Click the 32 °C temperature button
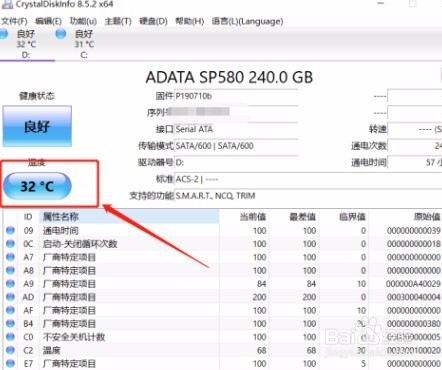 point(37,186)
